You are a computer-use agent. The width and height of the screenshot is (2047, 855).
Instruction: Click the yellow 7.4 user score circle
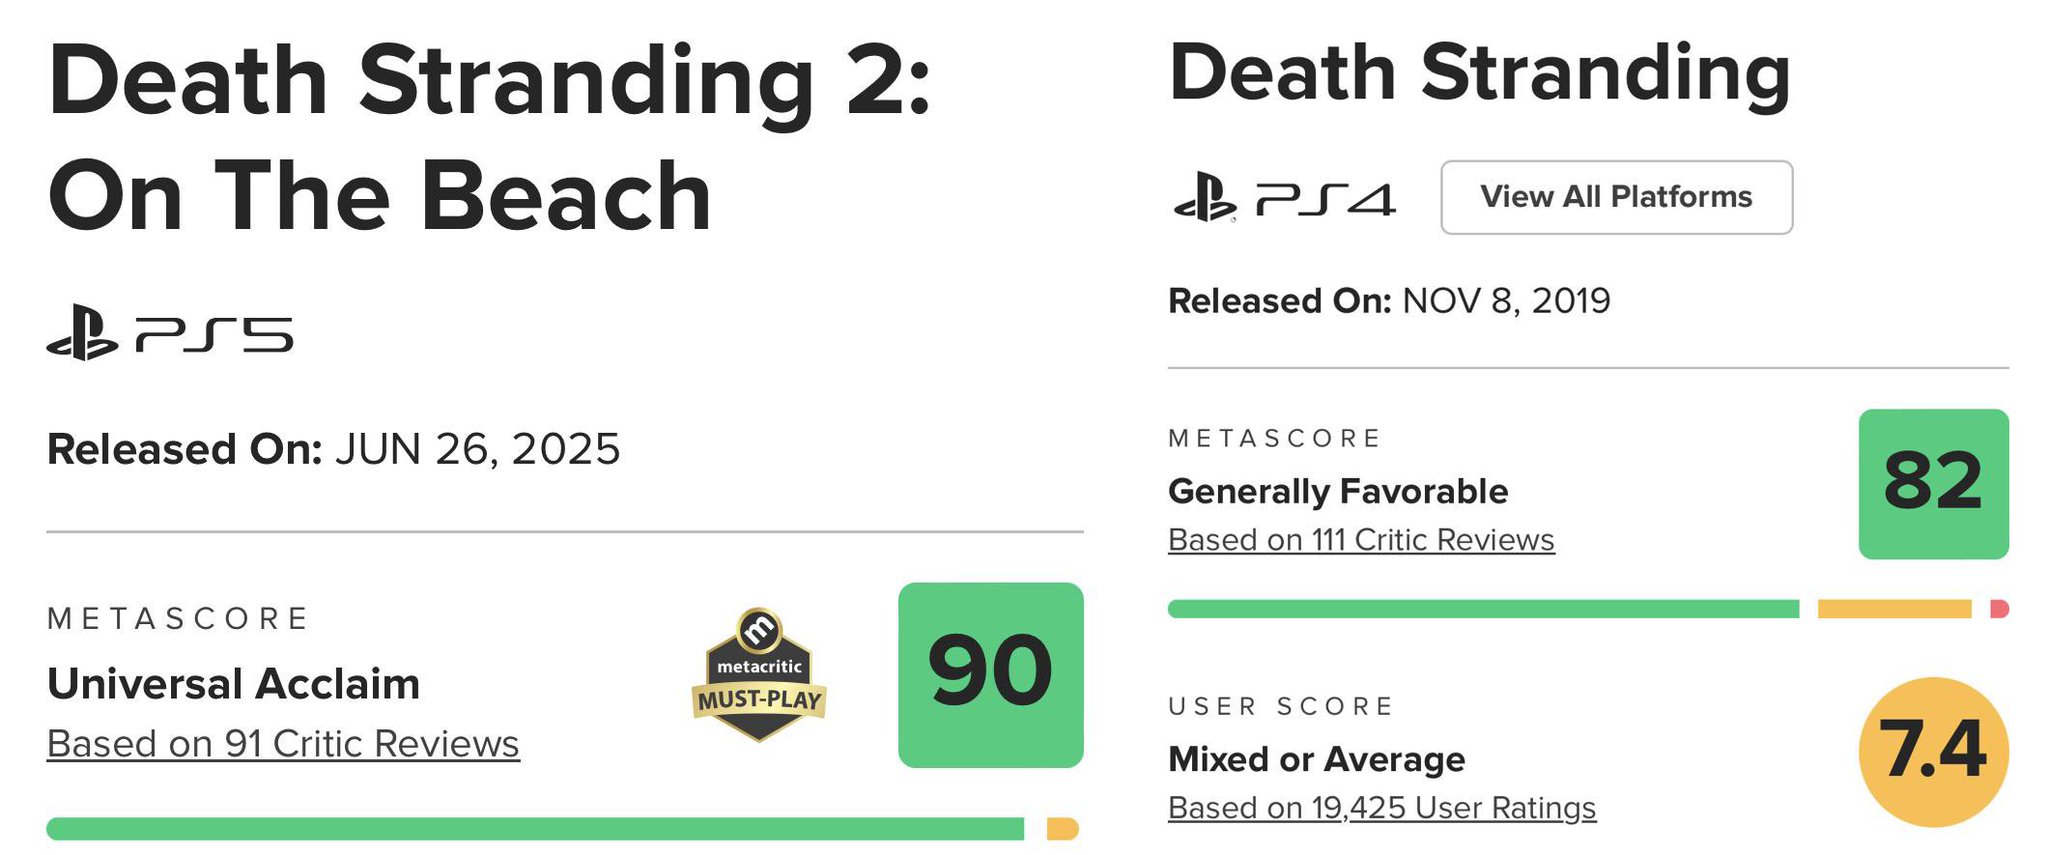[x=1932, y=751]
